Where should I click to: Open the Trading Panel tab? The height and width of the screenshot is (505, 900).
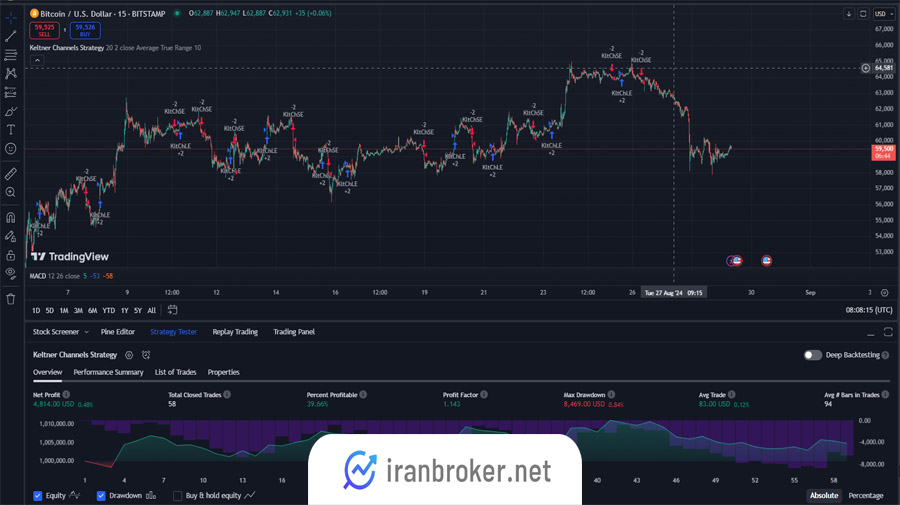[x=294, y=332]
